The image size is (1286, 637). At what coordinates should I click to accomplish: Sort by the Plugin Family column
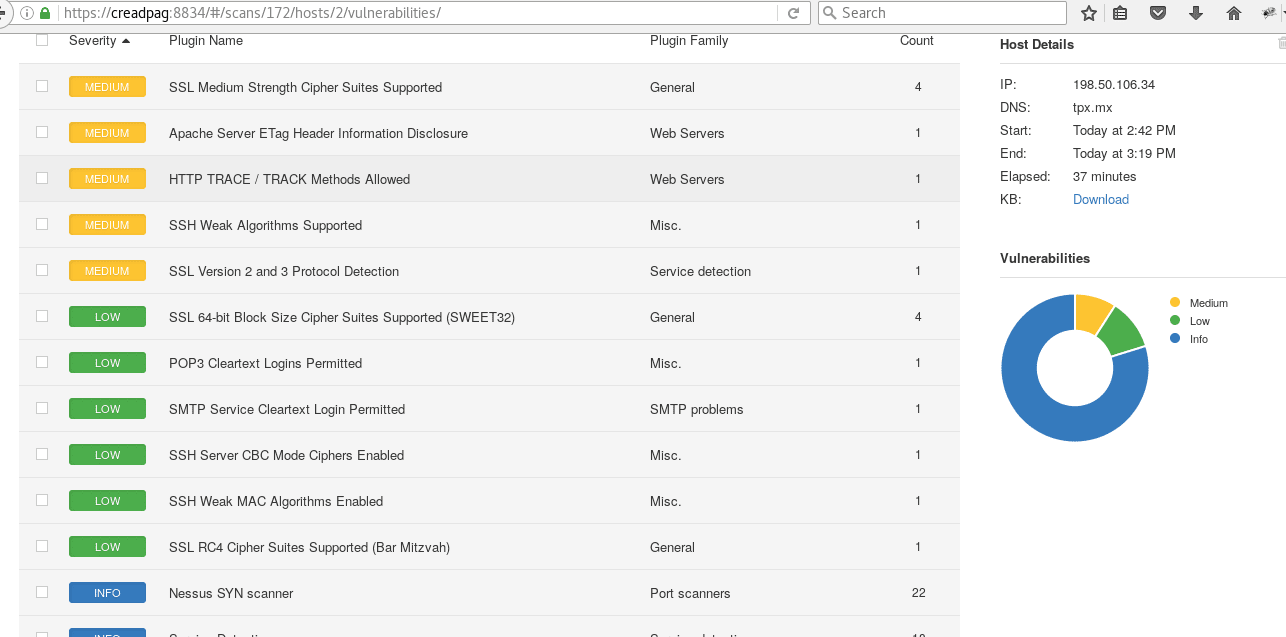pos(689,41)
